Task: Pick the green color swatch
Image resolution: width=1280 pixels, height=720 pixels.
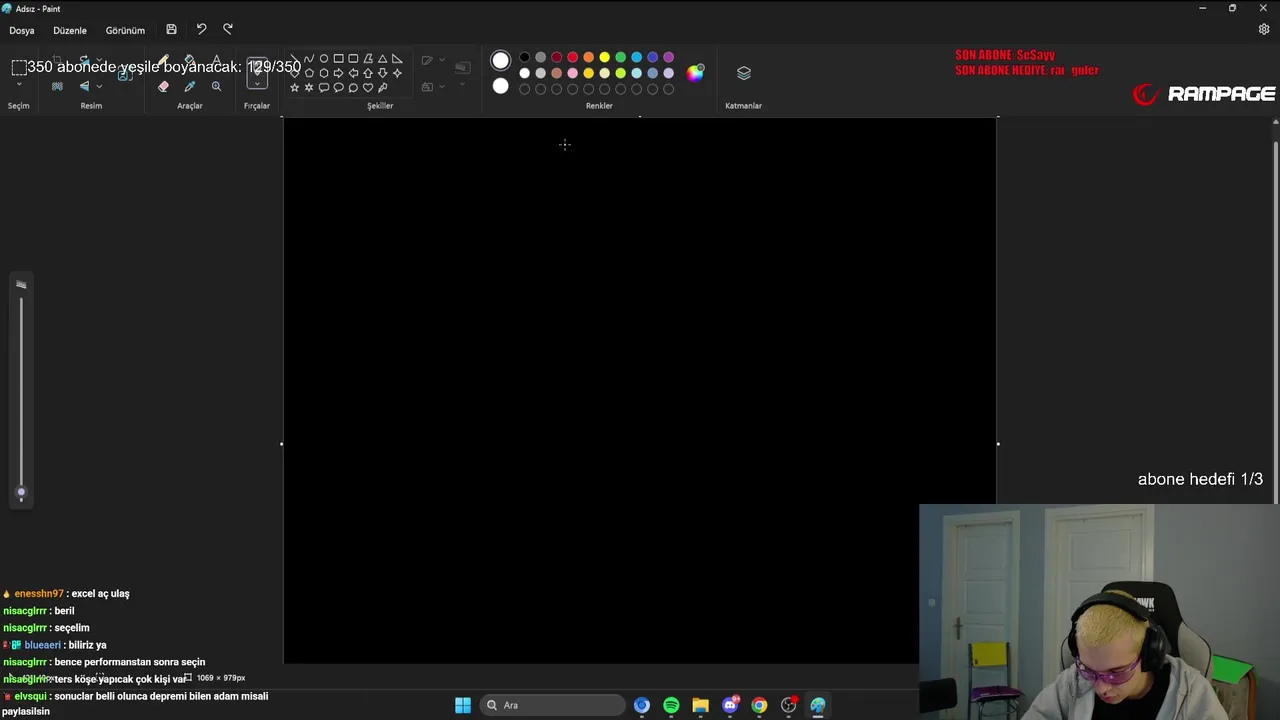Action: coord(620,57)
